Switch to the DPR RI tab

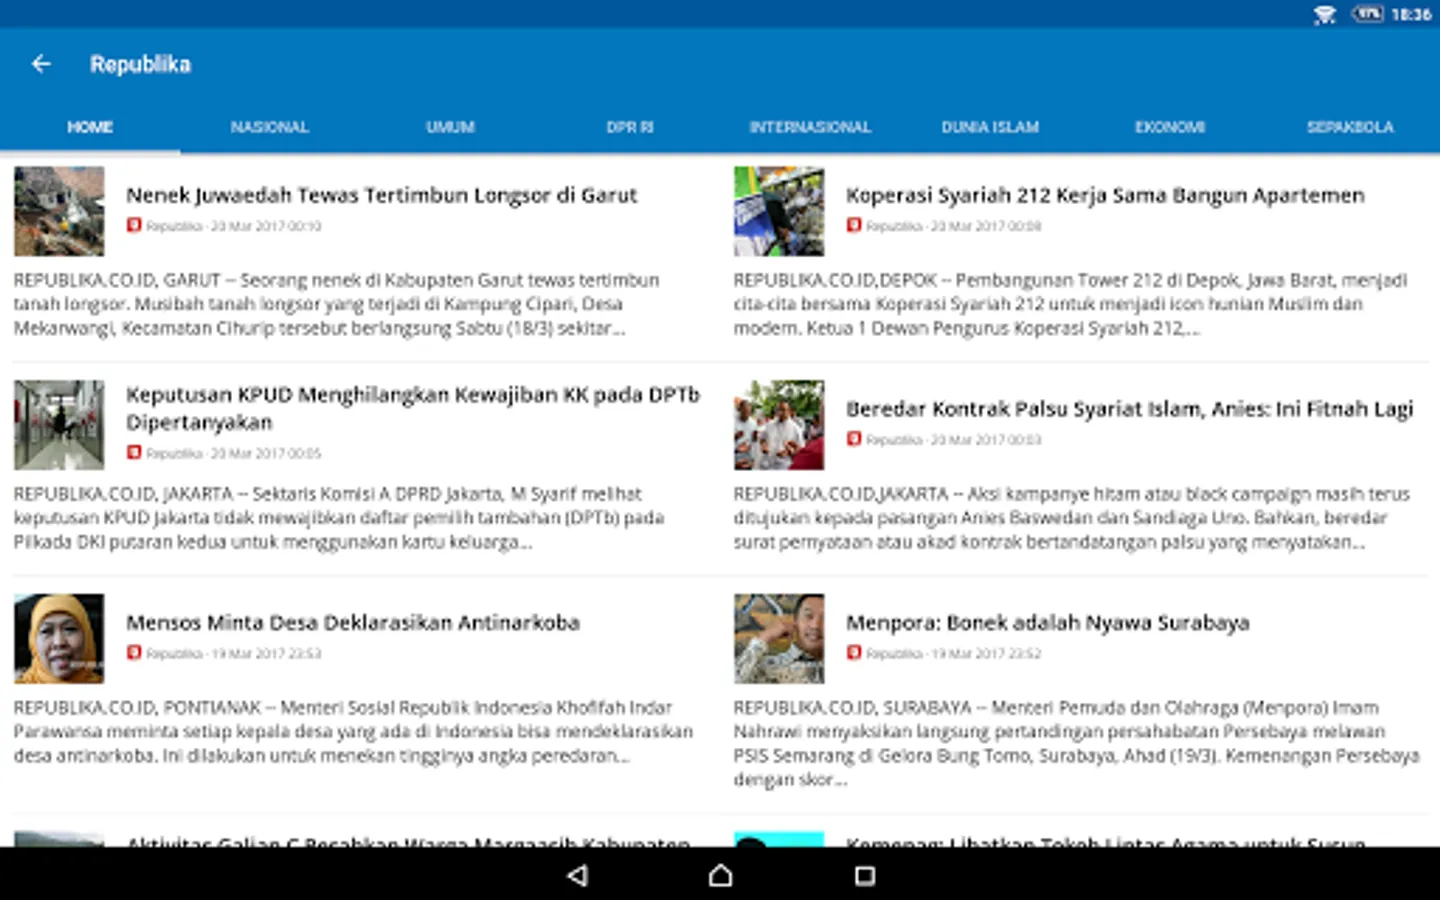pos(630,127)
